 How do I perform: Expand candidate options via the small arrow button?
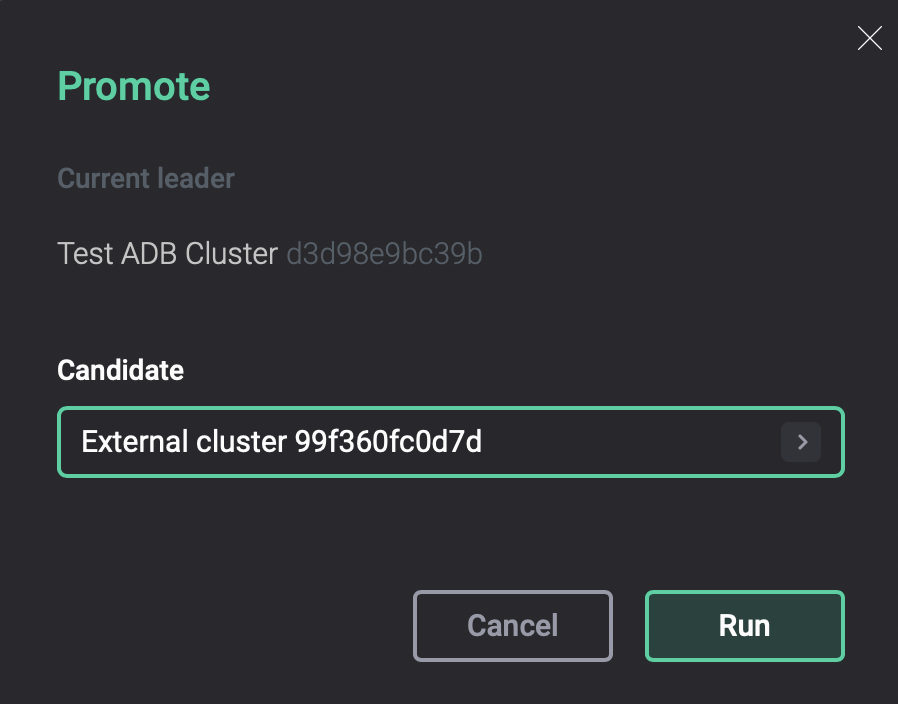coord(801,442)
